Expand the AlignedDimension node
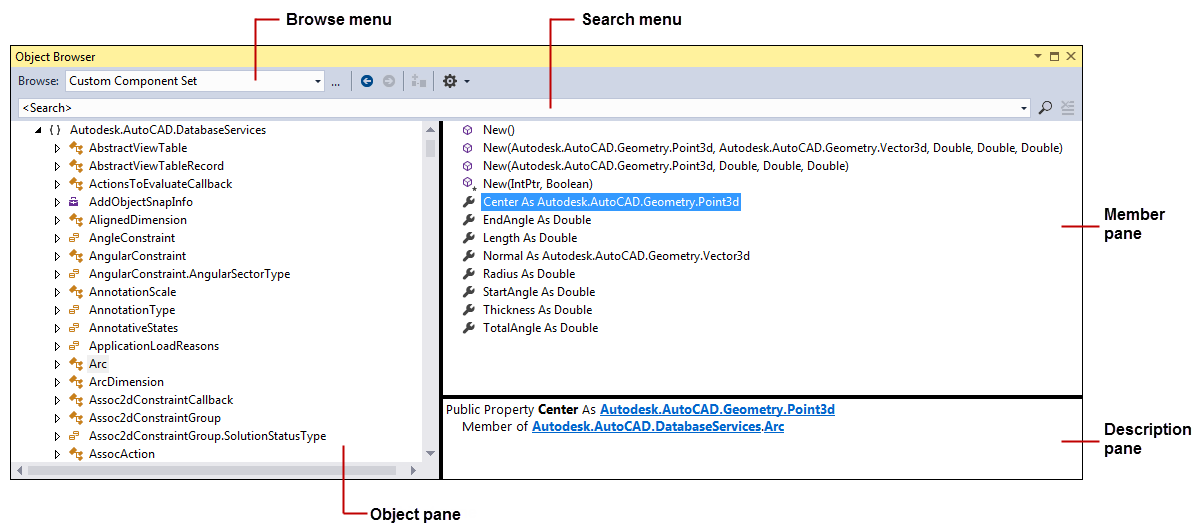Viewport: 1203px width, 530px height. [x=57, y=220]
